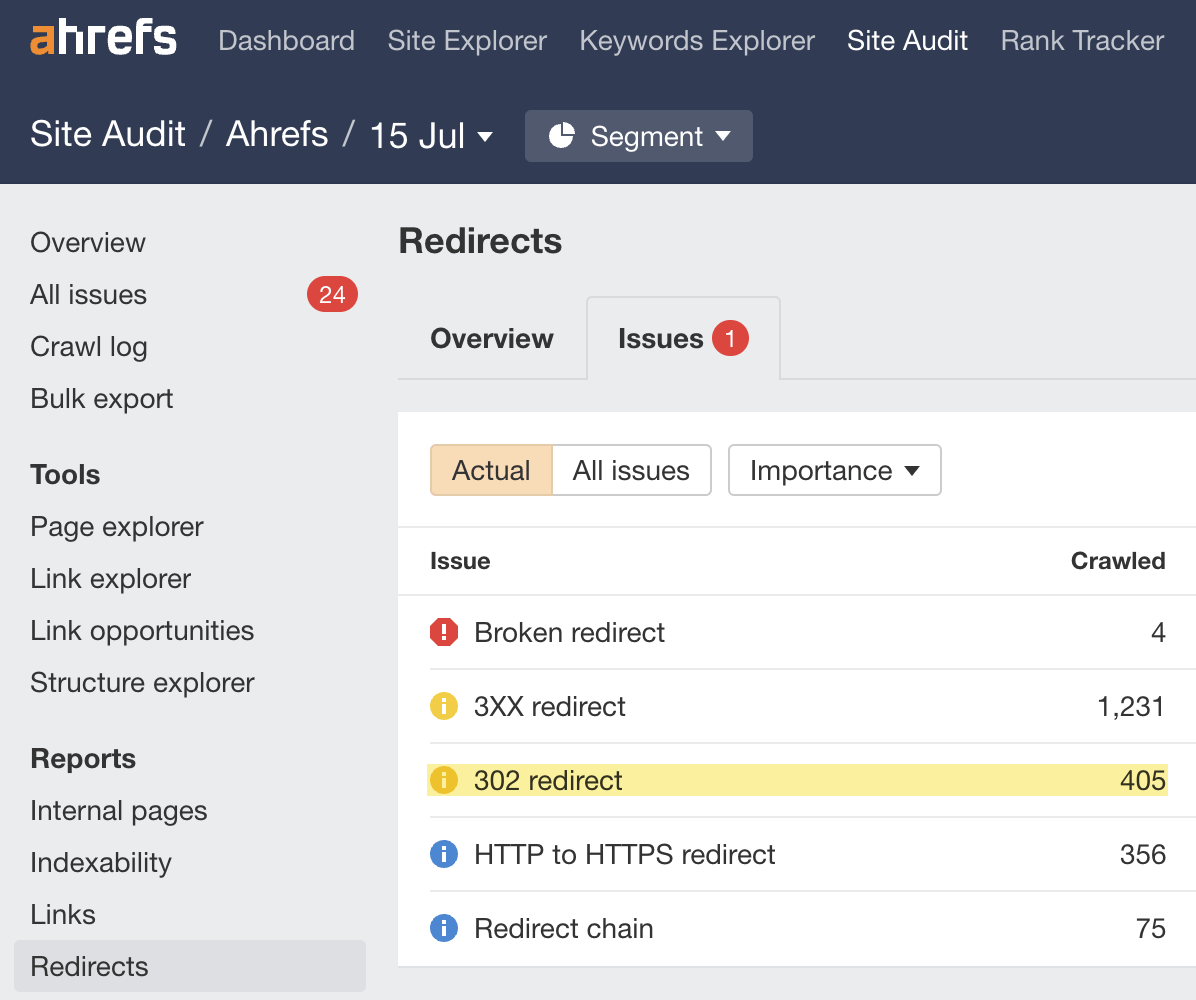Click the red 24 badge on All issues

pyautogui.click(x=331, y=294)
